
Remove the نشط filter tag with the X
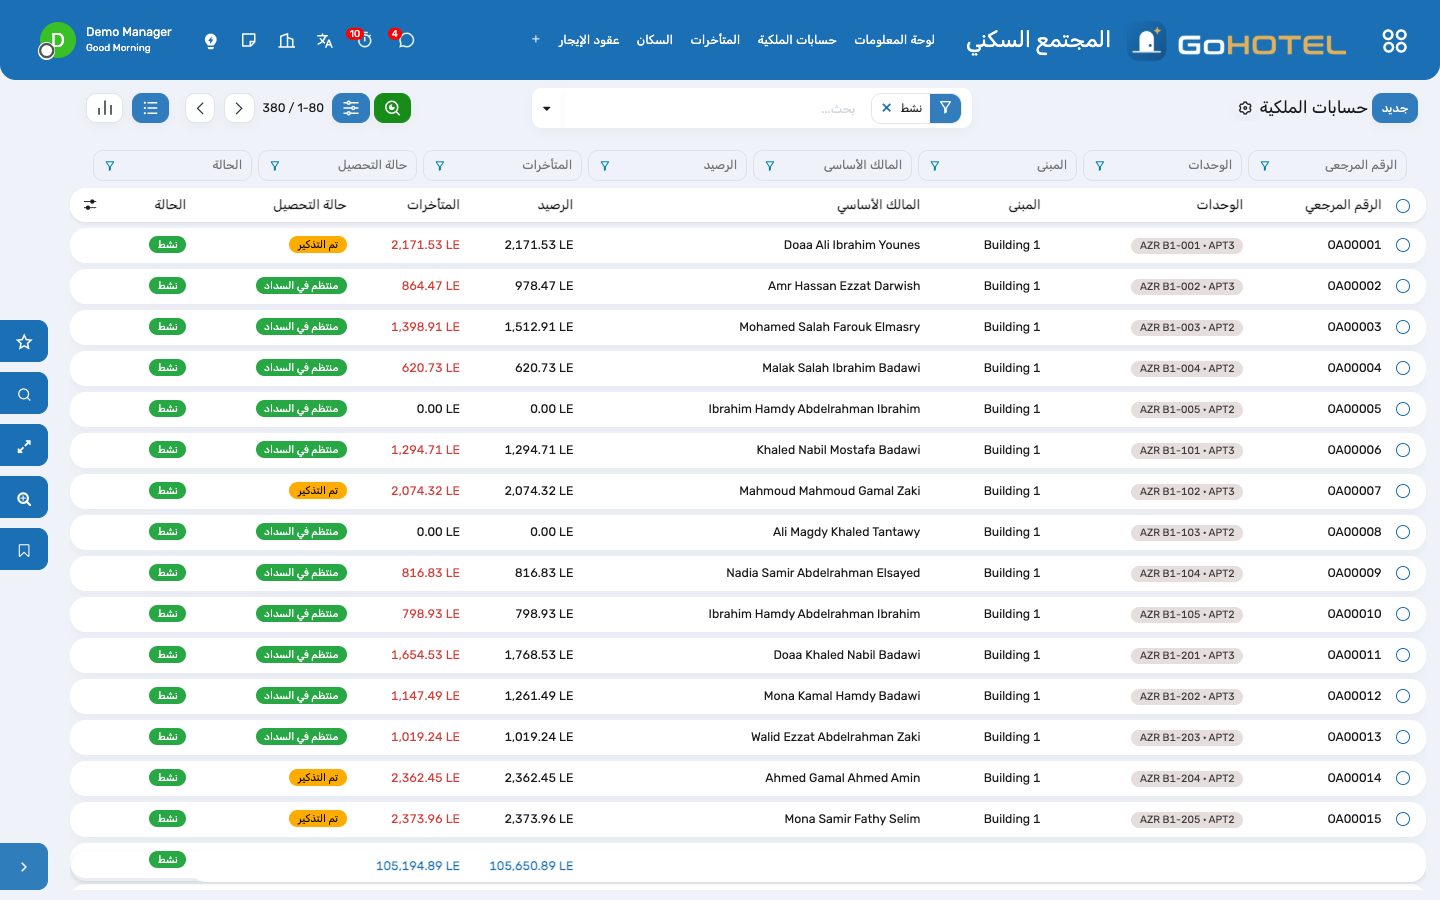coord(886,108)
